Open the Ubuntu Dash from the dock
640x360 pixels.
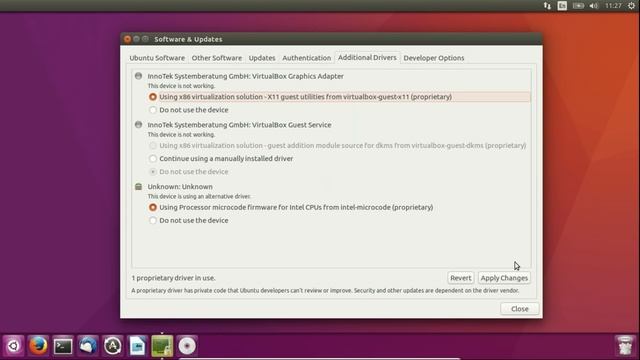[13, 346]
